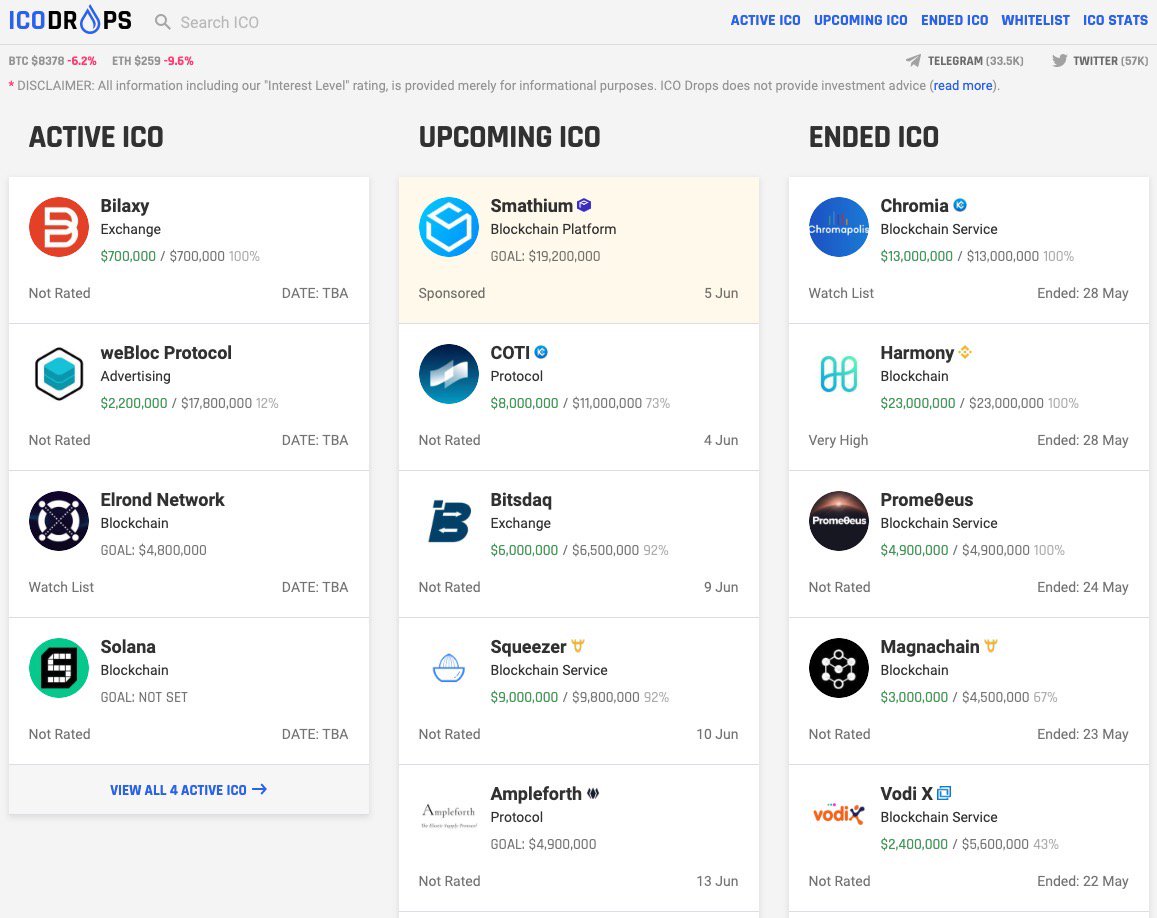Viewport: 1157px width, 918px height.
Task: Go to the WHITELIST nav item
Action: (x=1035, y=21)
